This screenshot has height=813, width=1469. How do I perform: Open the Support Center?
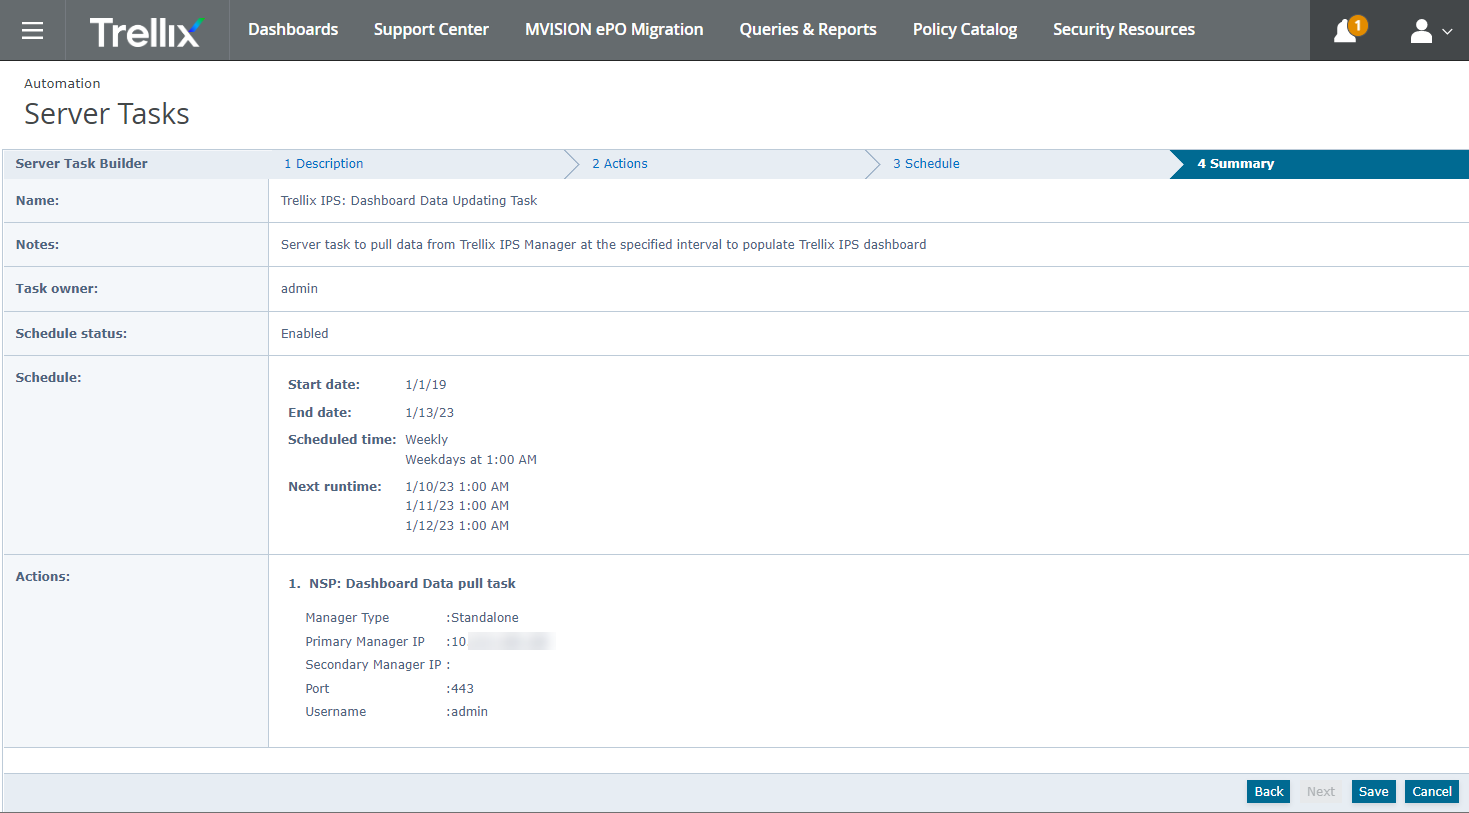click(431, 30)
